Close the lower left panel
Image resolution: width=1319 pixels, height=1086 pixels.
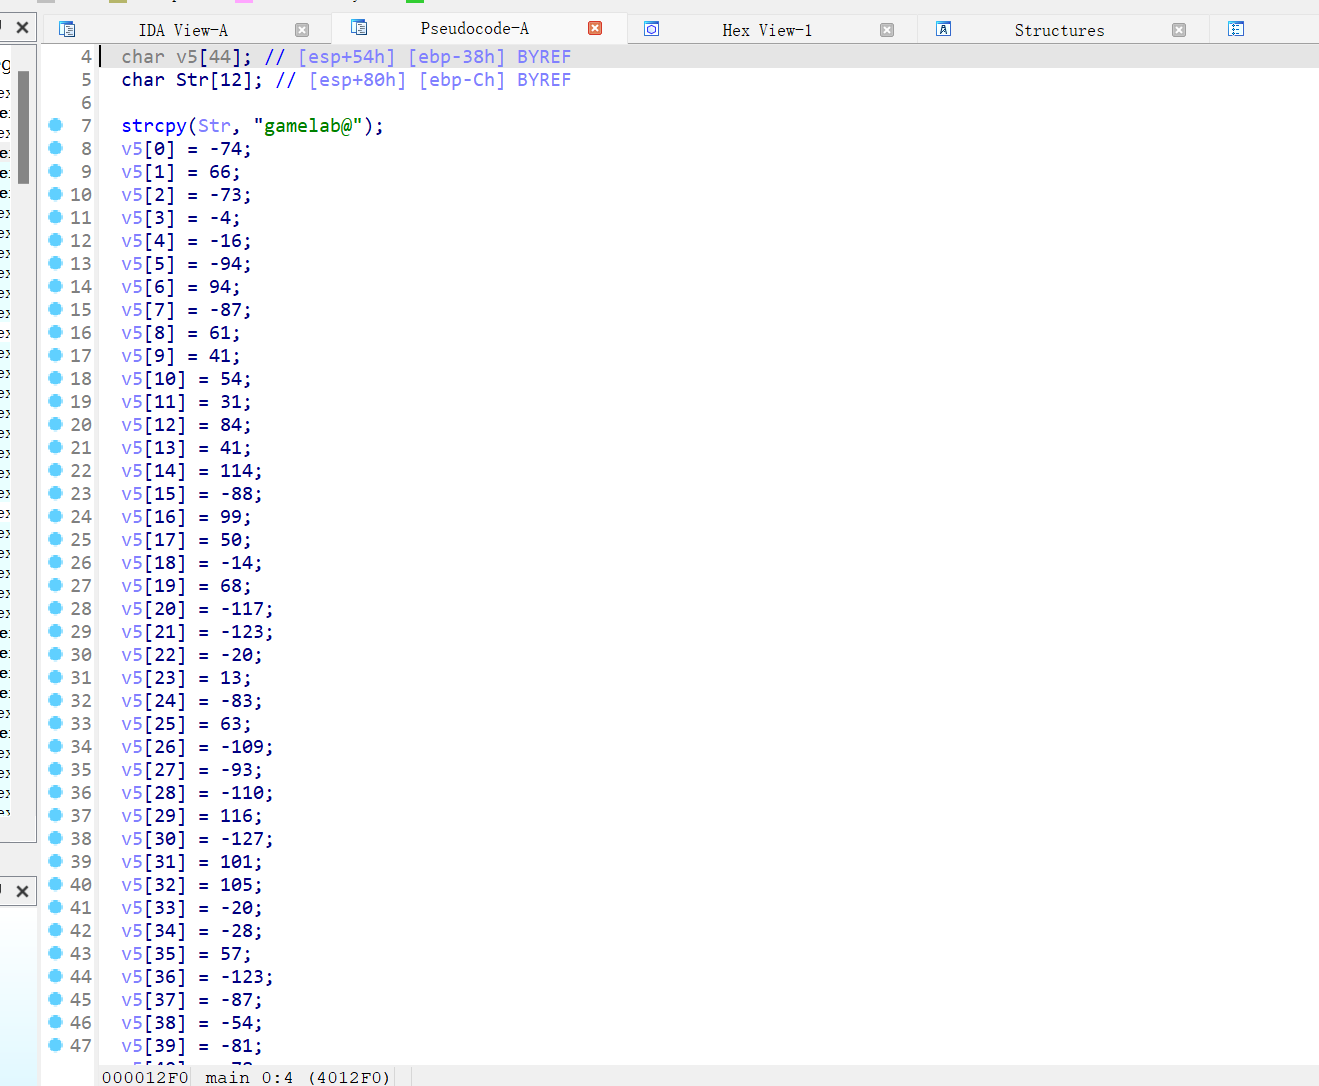(22, 891)
